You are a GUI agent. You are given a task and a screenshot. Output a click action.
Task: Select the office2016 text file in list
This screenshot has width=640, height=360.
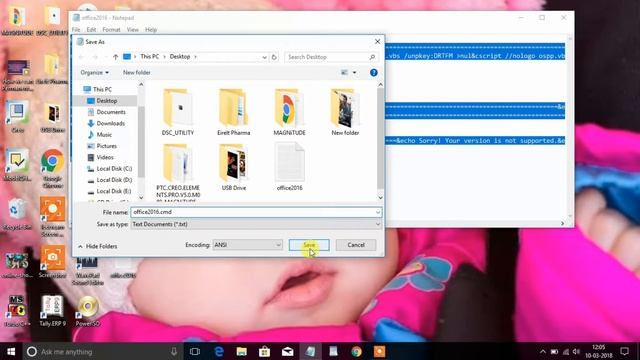289,167
